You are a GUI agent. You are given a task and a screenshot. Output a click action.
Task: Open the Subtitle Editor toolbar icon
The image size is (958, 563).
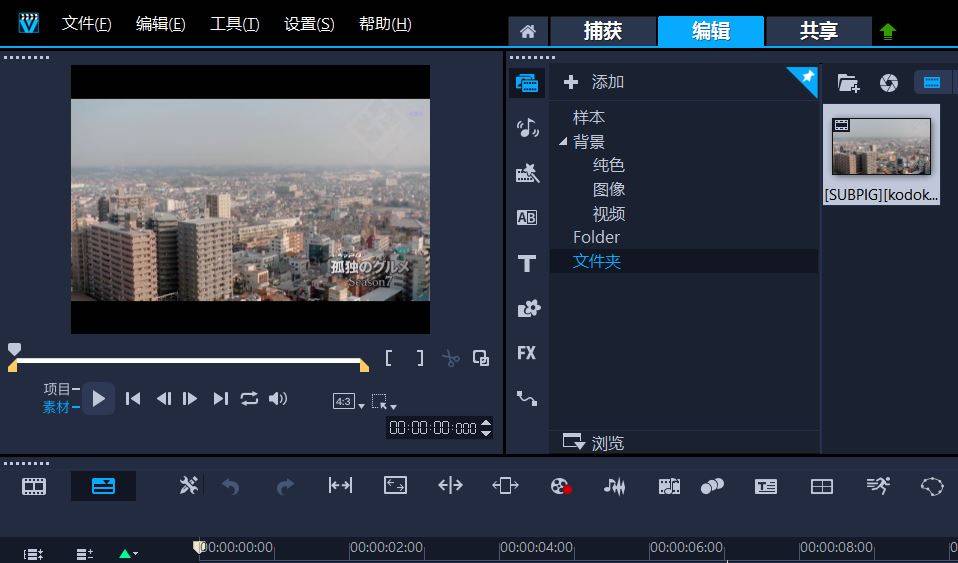(766, 486)
